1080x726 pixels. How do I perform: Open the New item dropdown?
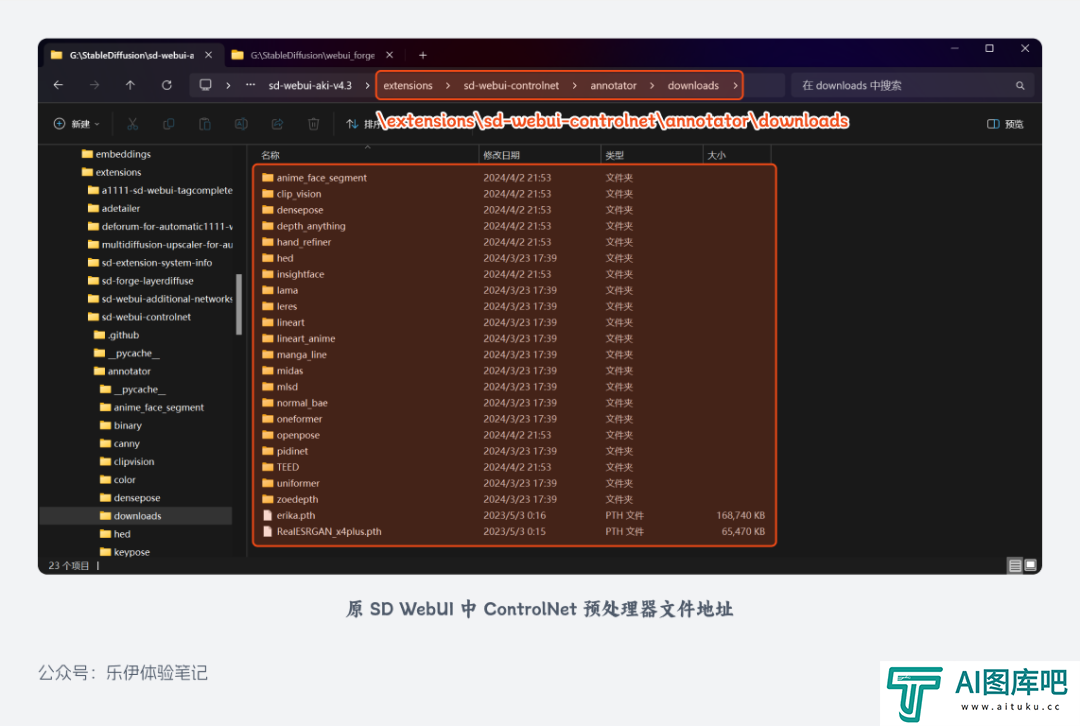click(x=76, y=124)
